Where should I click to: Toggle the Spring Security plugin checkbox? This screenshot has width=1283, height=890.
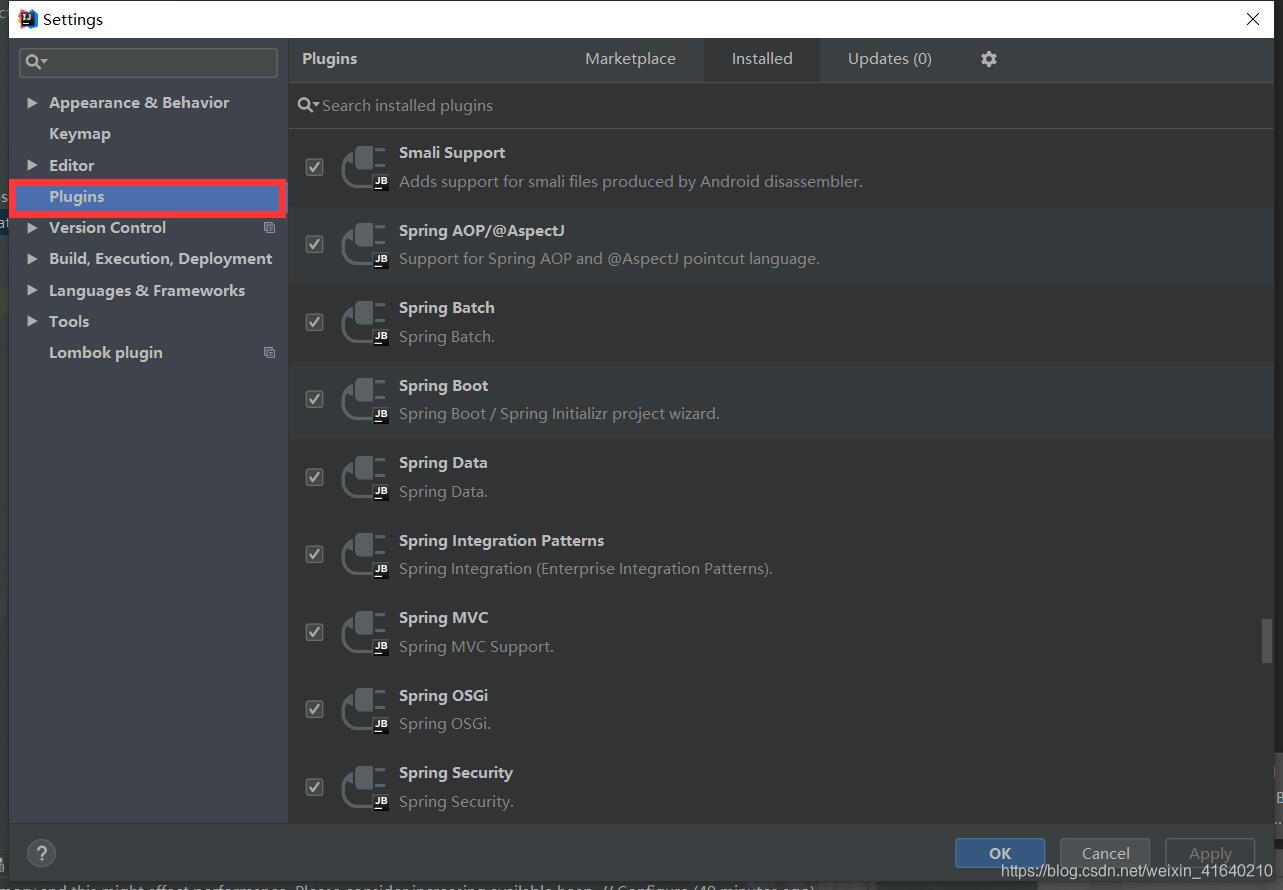click(315, 787)
